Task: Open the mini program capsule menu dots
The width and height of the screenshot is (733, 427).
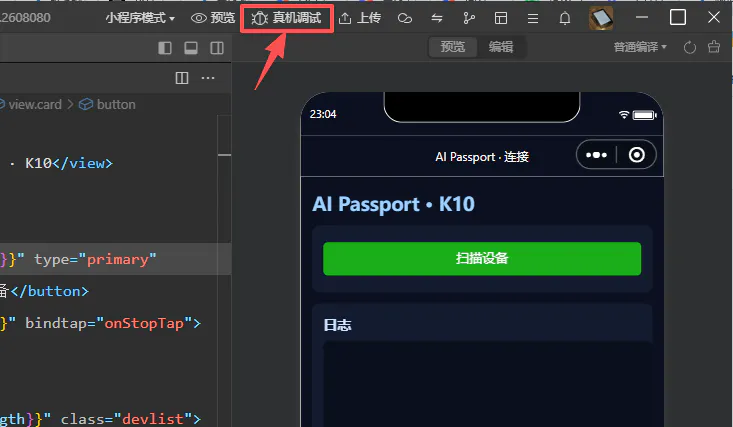Action: coord(596,155)
